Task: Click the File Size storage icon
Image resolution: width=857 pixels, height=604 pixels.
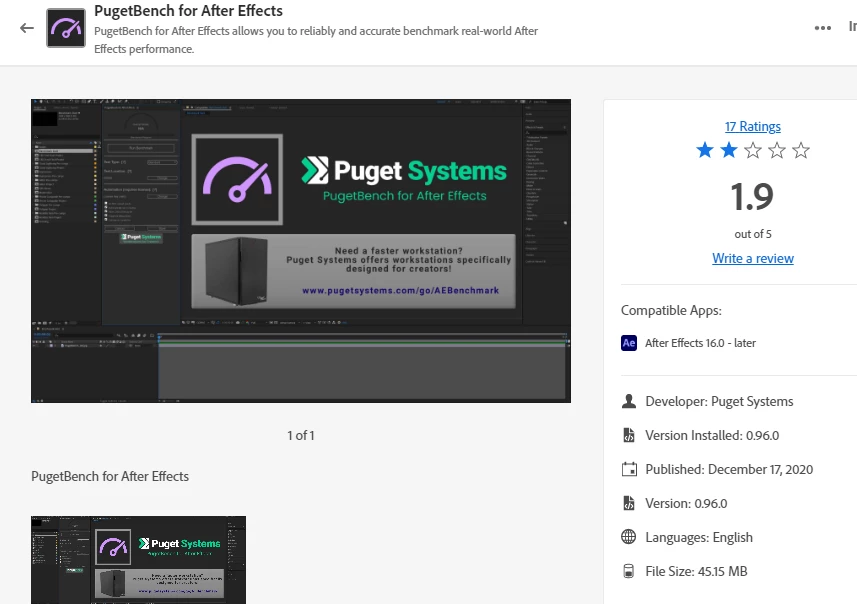Action: point(629,571)
